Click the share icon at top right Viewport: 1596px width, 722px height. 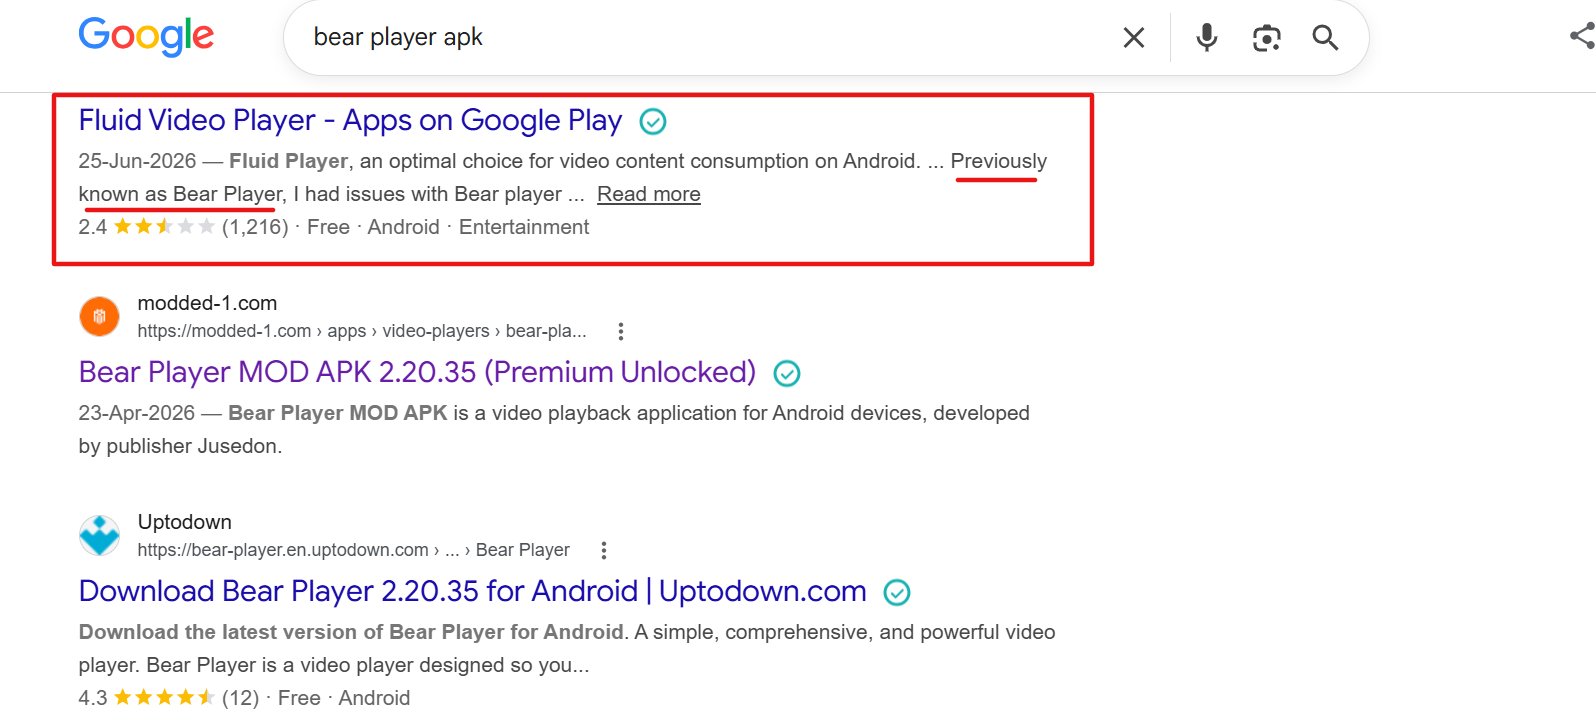[x=1582, y=37]
